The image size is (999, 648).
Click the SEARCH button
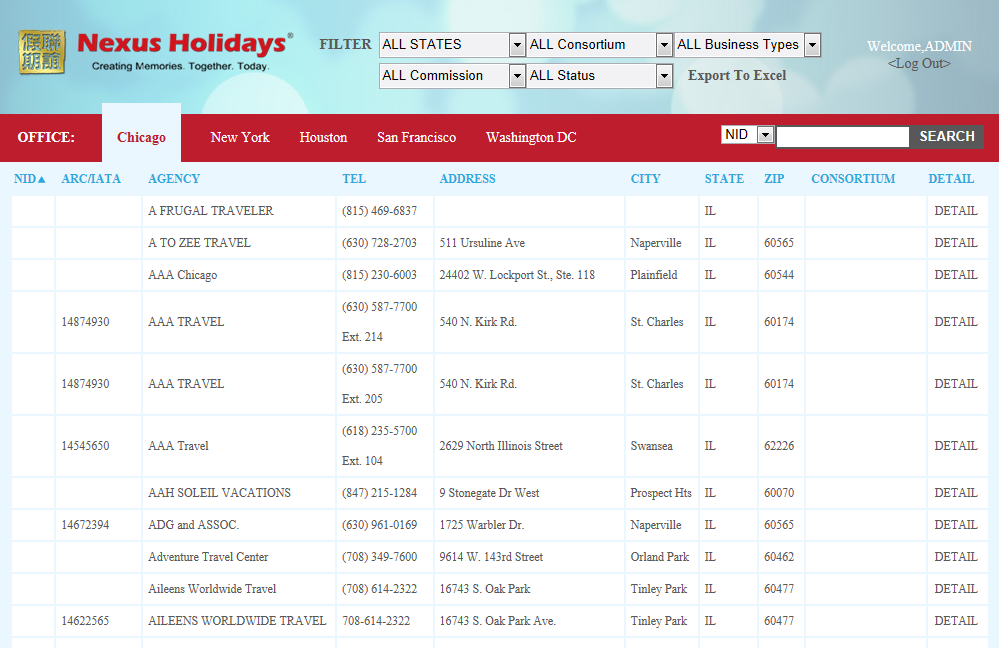[947, 136]
